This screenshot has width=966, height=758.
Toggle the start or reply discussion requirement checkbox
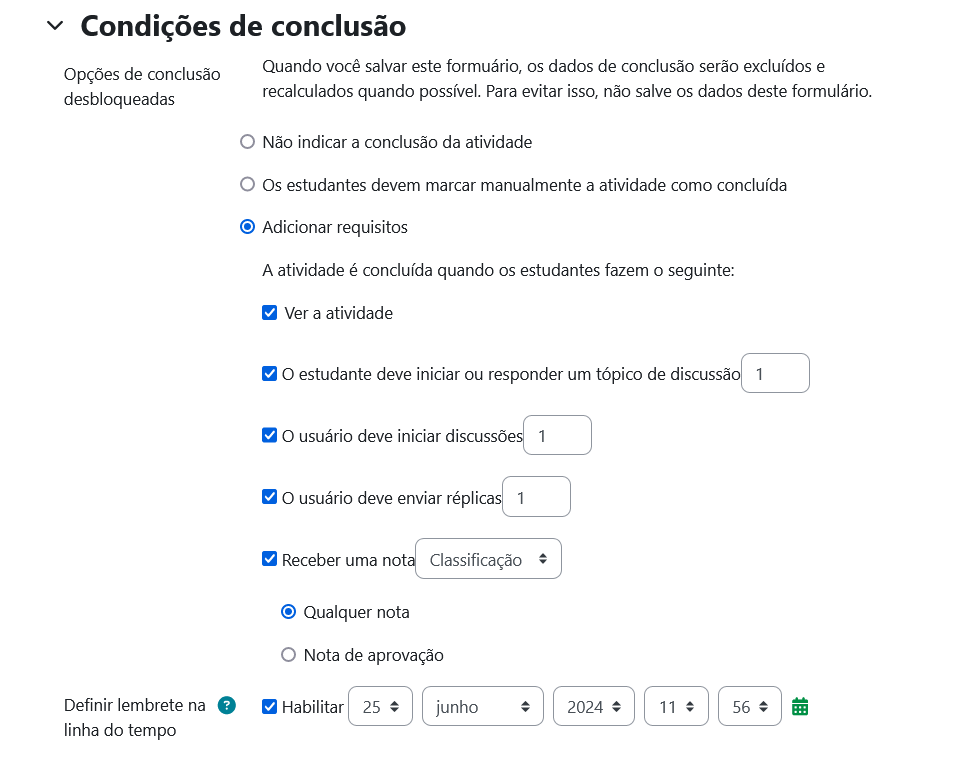[x=269, y=374]
